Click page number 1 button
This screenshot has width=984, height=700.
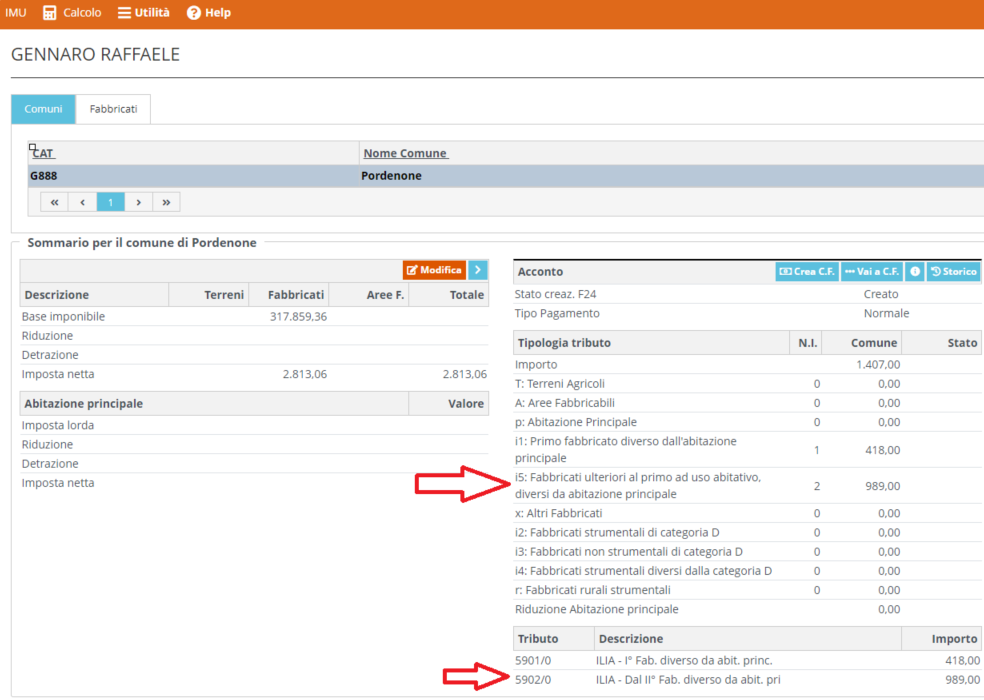tap(110, 202)
